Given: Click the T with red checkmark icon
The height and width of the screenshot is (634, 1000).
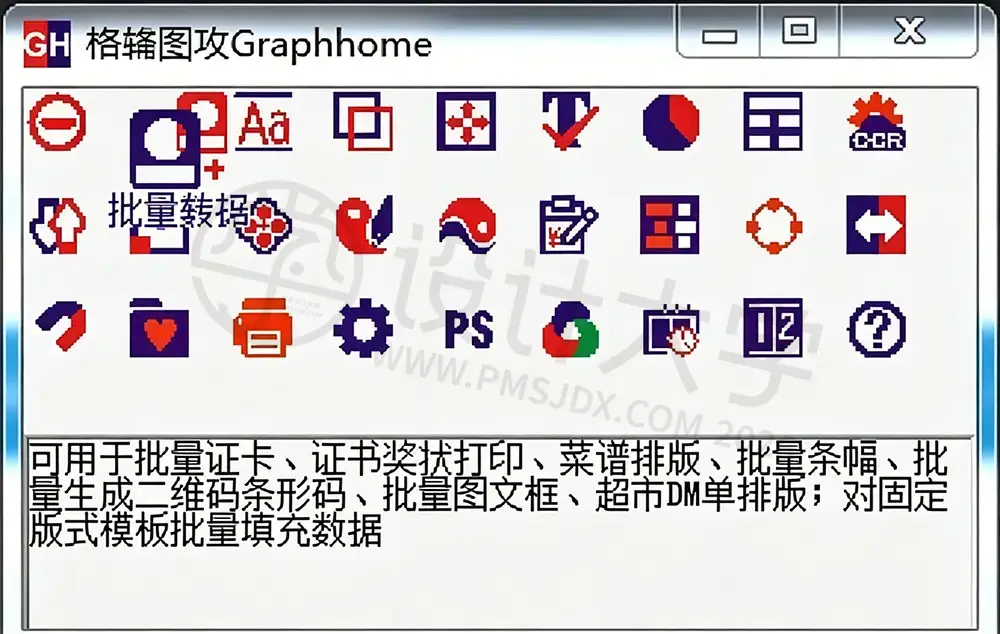Looking at the screenshot, I should (570, 121).
